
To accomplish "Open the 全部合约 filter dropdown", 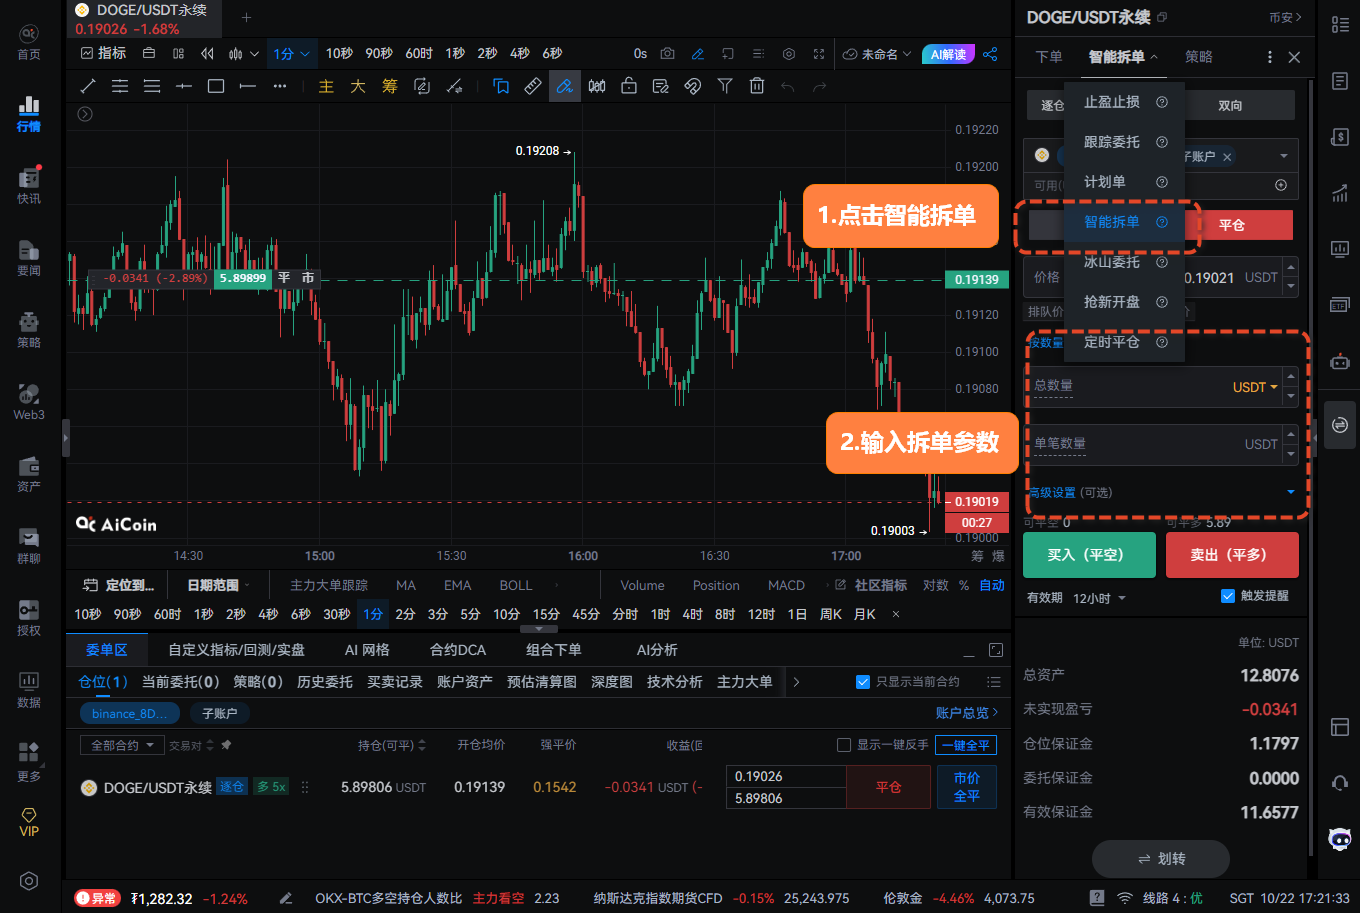I will 122,745.
